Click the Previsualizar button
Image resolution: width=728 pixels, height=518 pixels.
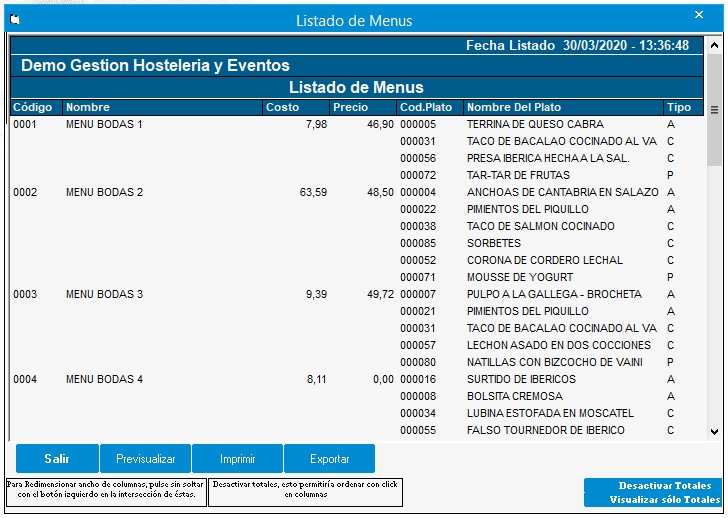tap(145, 459)
